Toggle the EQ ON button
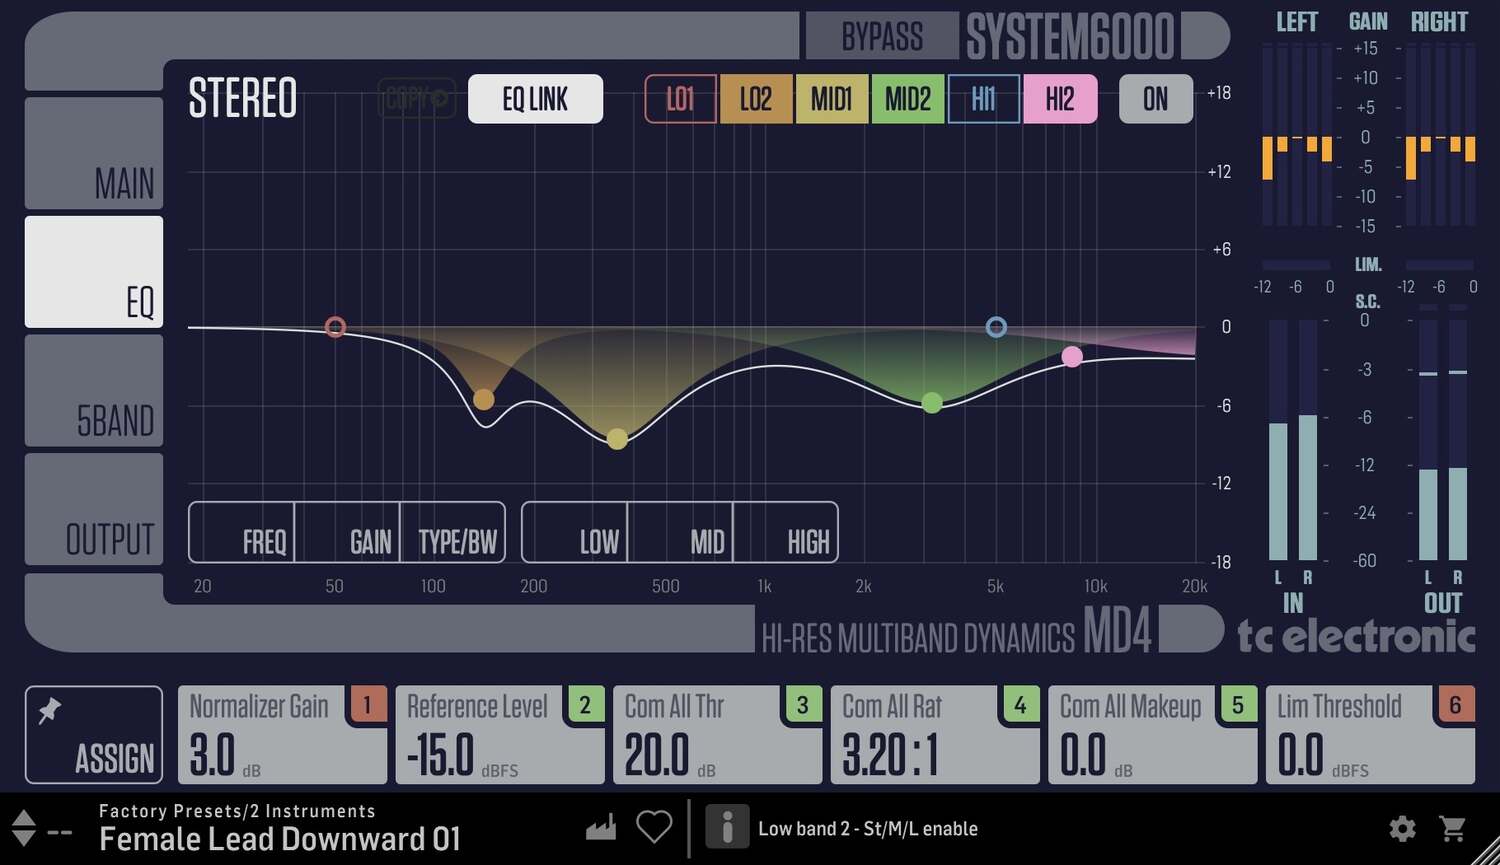 click(1155, 99)
